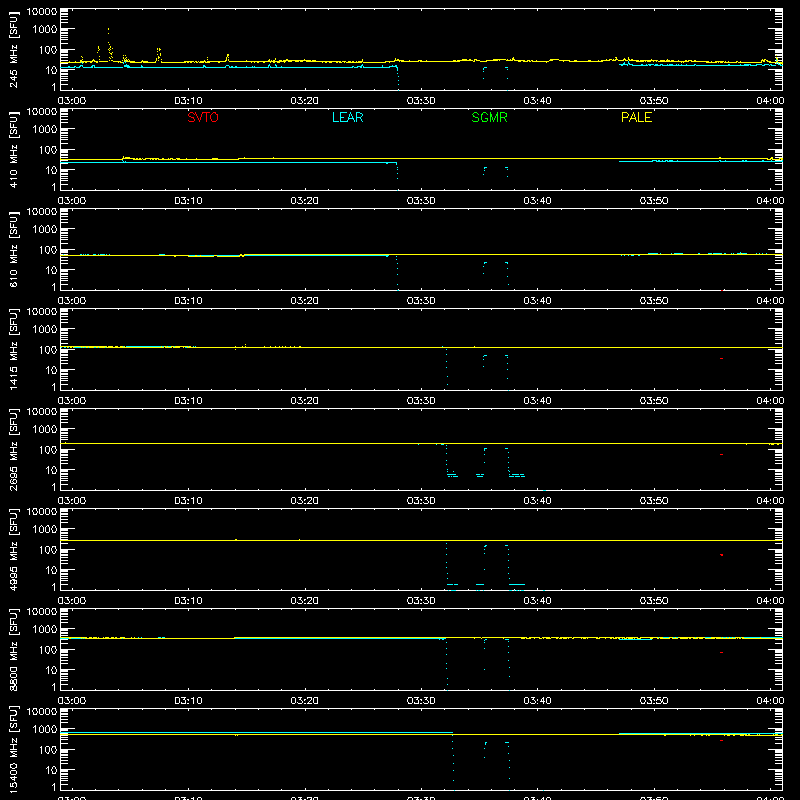
Task: Click the 10000 y-axis value on 8800 MHz panel
Action: point(42,611)
